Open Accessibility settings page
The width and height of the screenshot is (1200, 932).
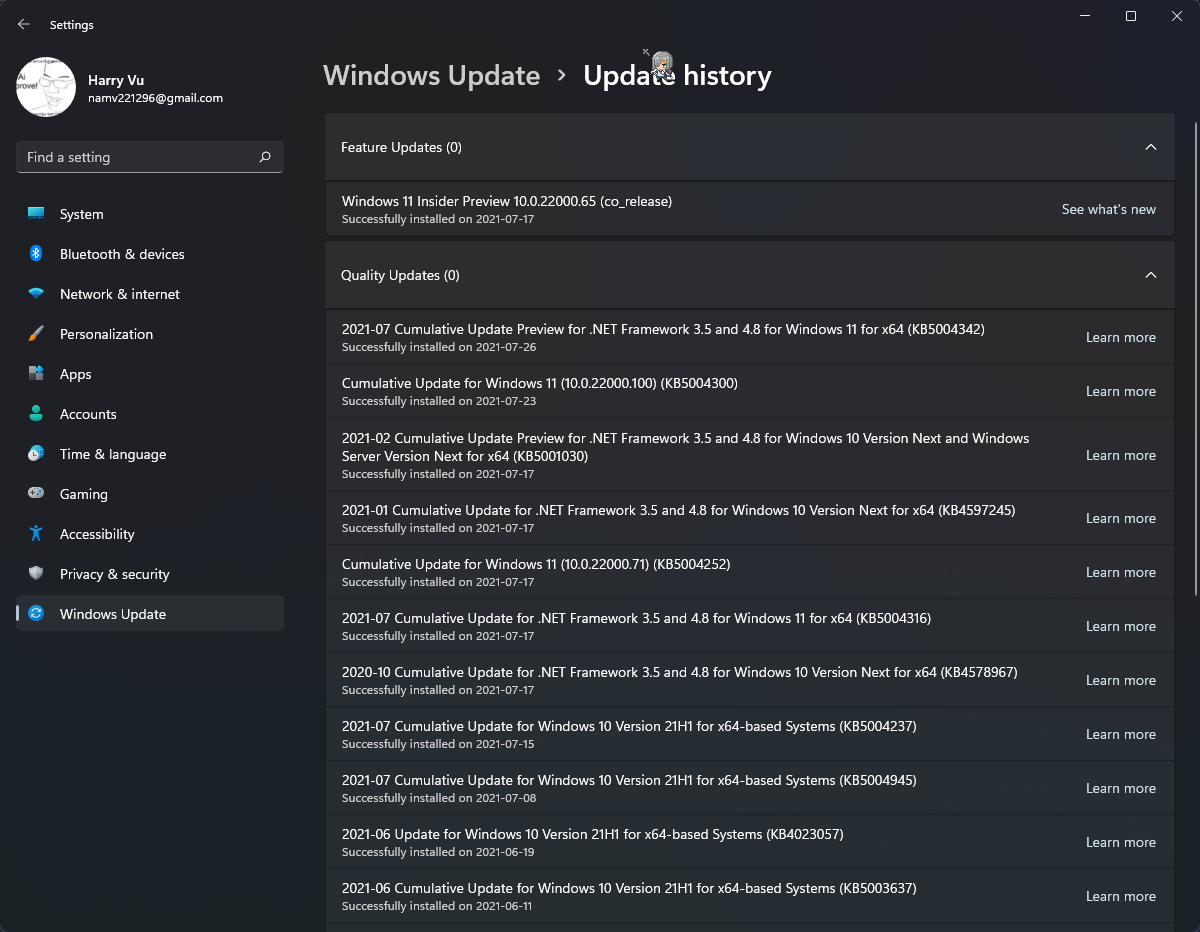[x=150, y=534]
